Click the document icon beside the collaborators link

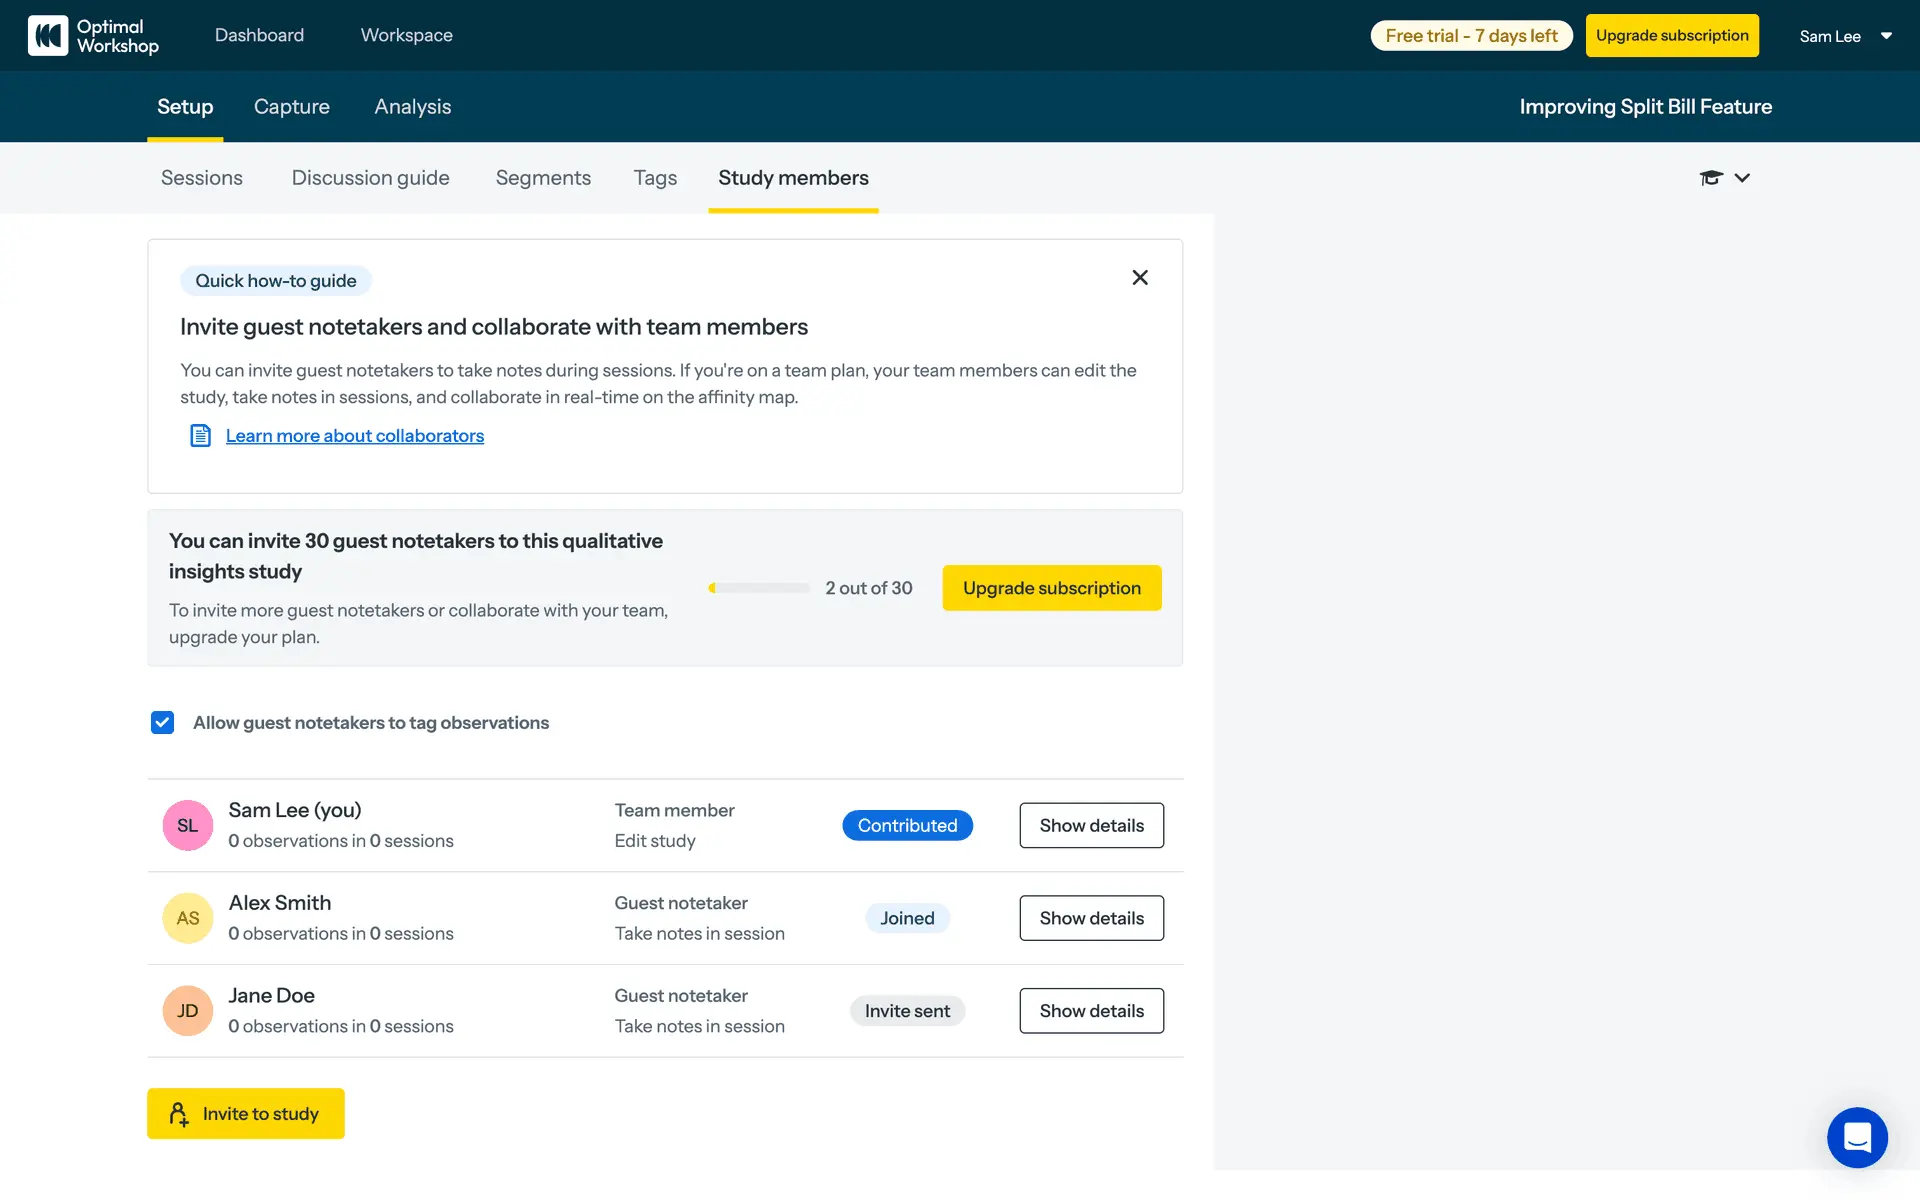[x=200, y=436]
